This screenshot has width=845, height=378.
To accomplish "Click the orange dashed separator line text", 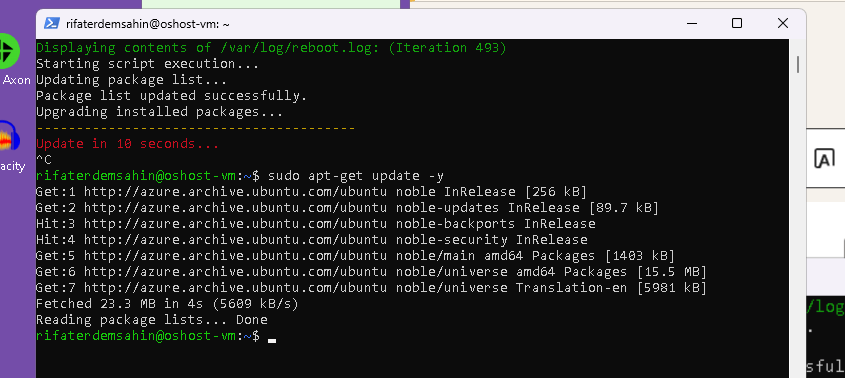I will point(195,128).
